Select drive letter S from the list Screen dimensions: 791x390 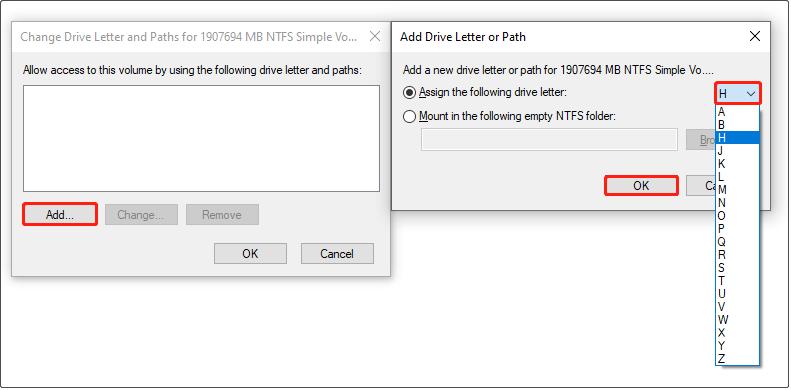click(738, 267)
